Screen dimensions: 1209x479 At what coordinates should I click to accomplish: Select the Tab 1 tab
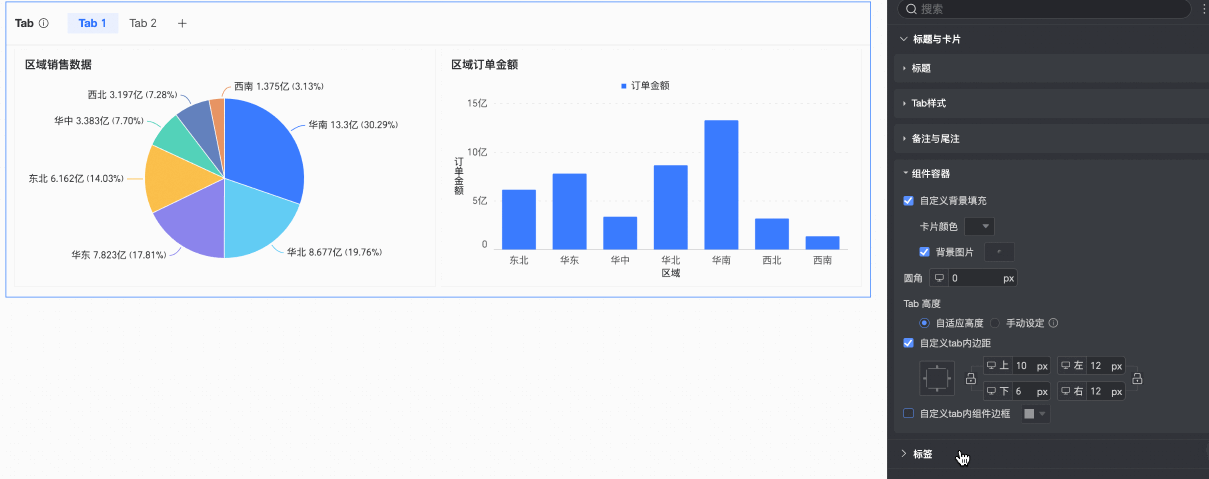click(92, 23)
